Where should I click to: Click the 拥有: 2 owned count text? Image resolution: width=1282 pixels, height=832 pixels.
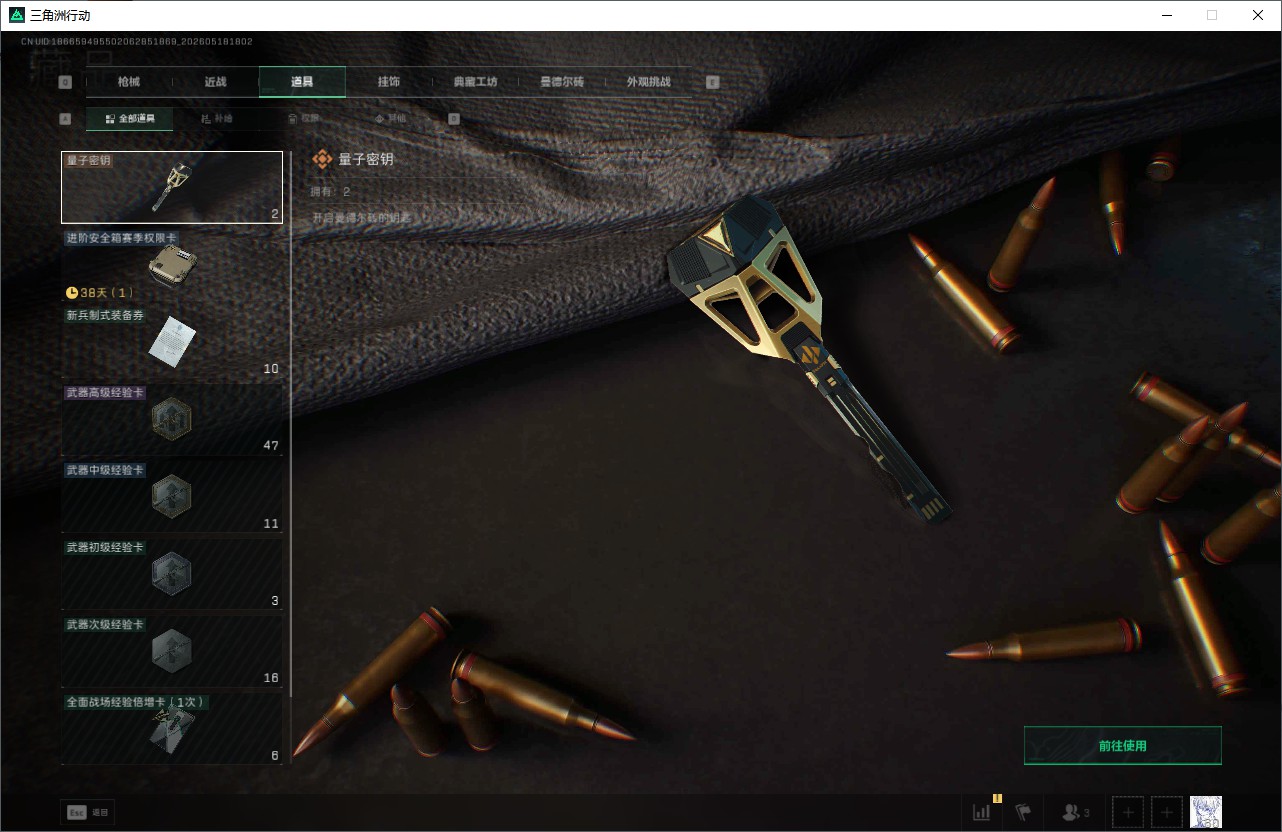point(331,191)
